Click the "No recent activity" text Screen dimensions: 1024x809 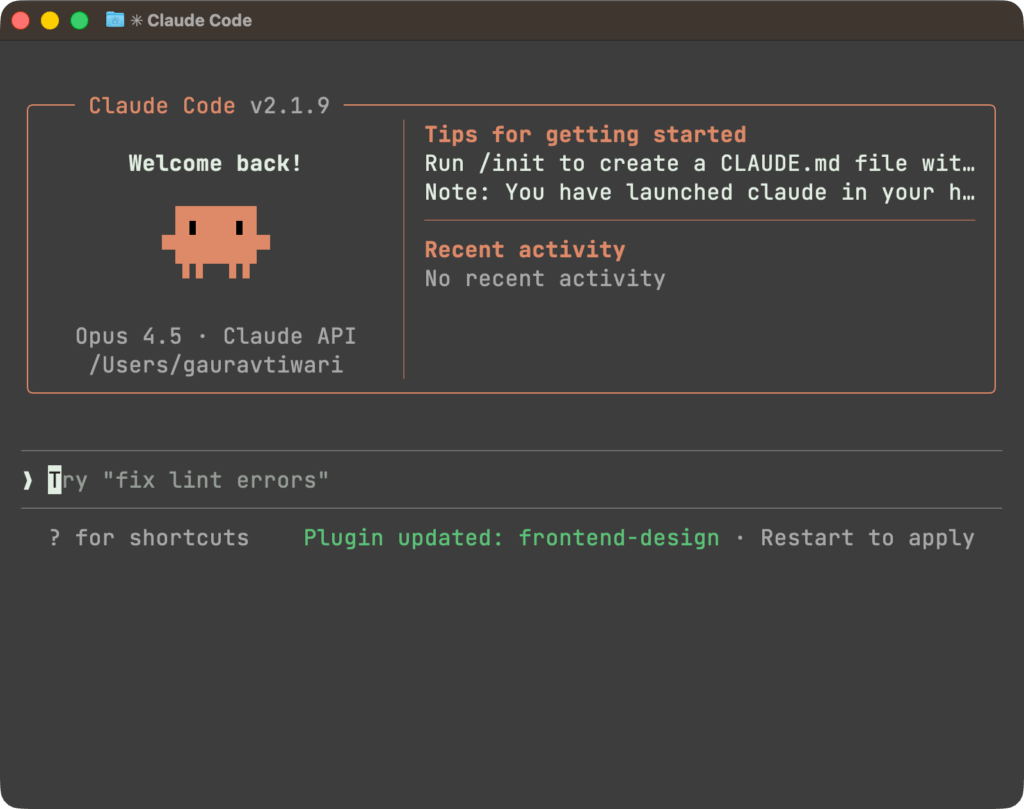(545, 279)
